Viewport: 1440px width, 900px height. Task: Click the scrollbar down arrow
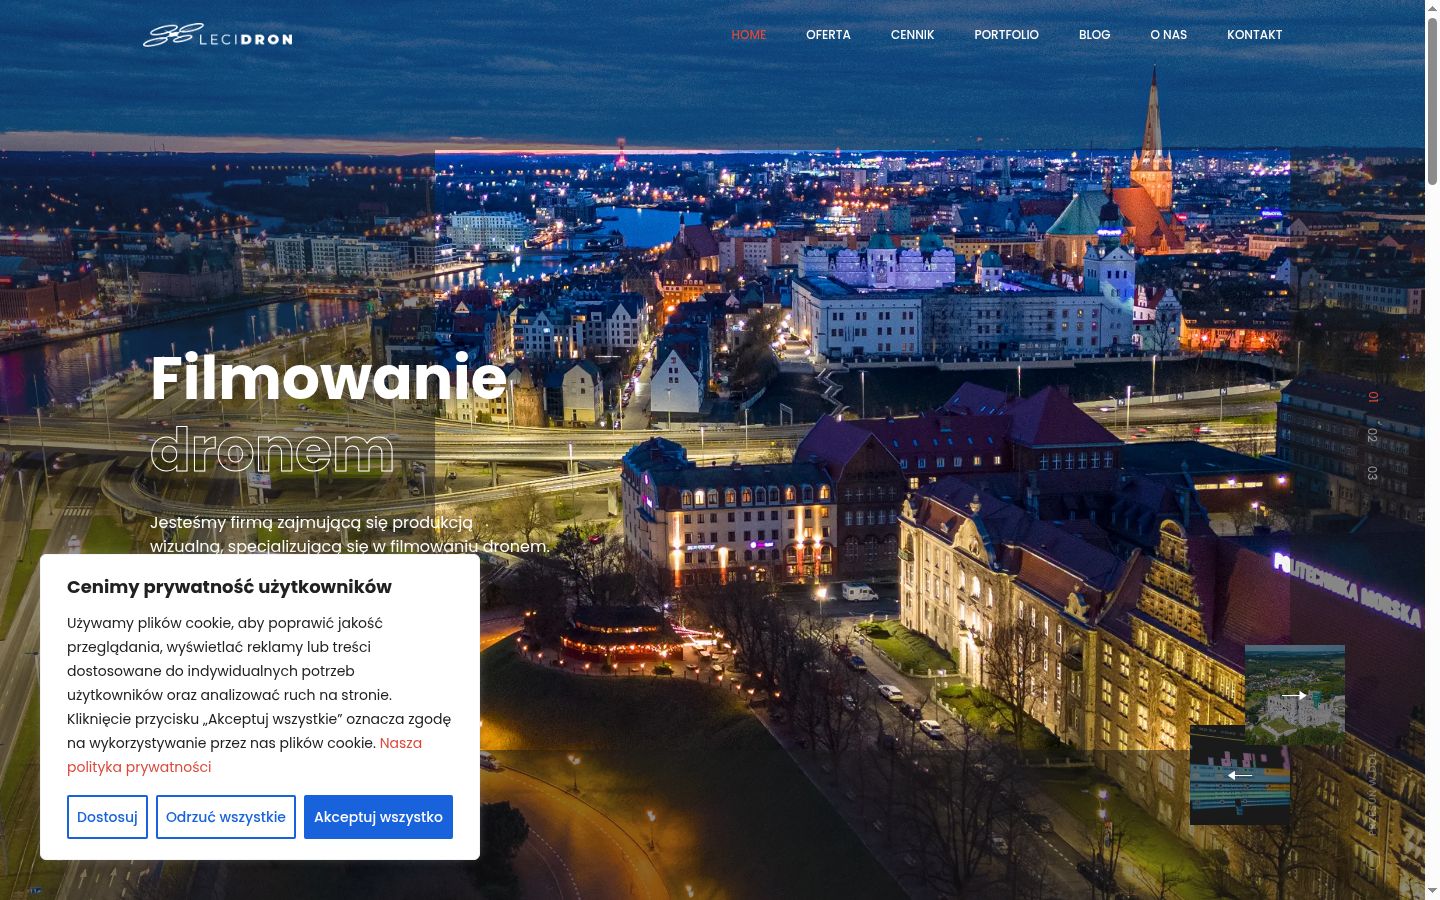(x=1432, y=891)
